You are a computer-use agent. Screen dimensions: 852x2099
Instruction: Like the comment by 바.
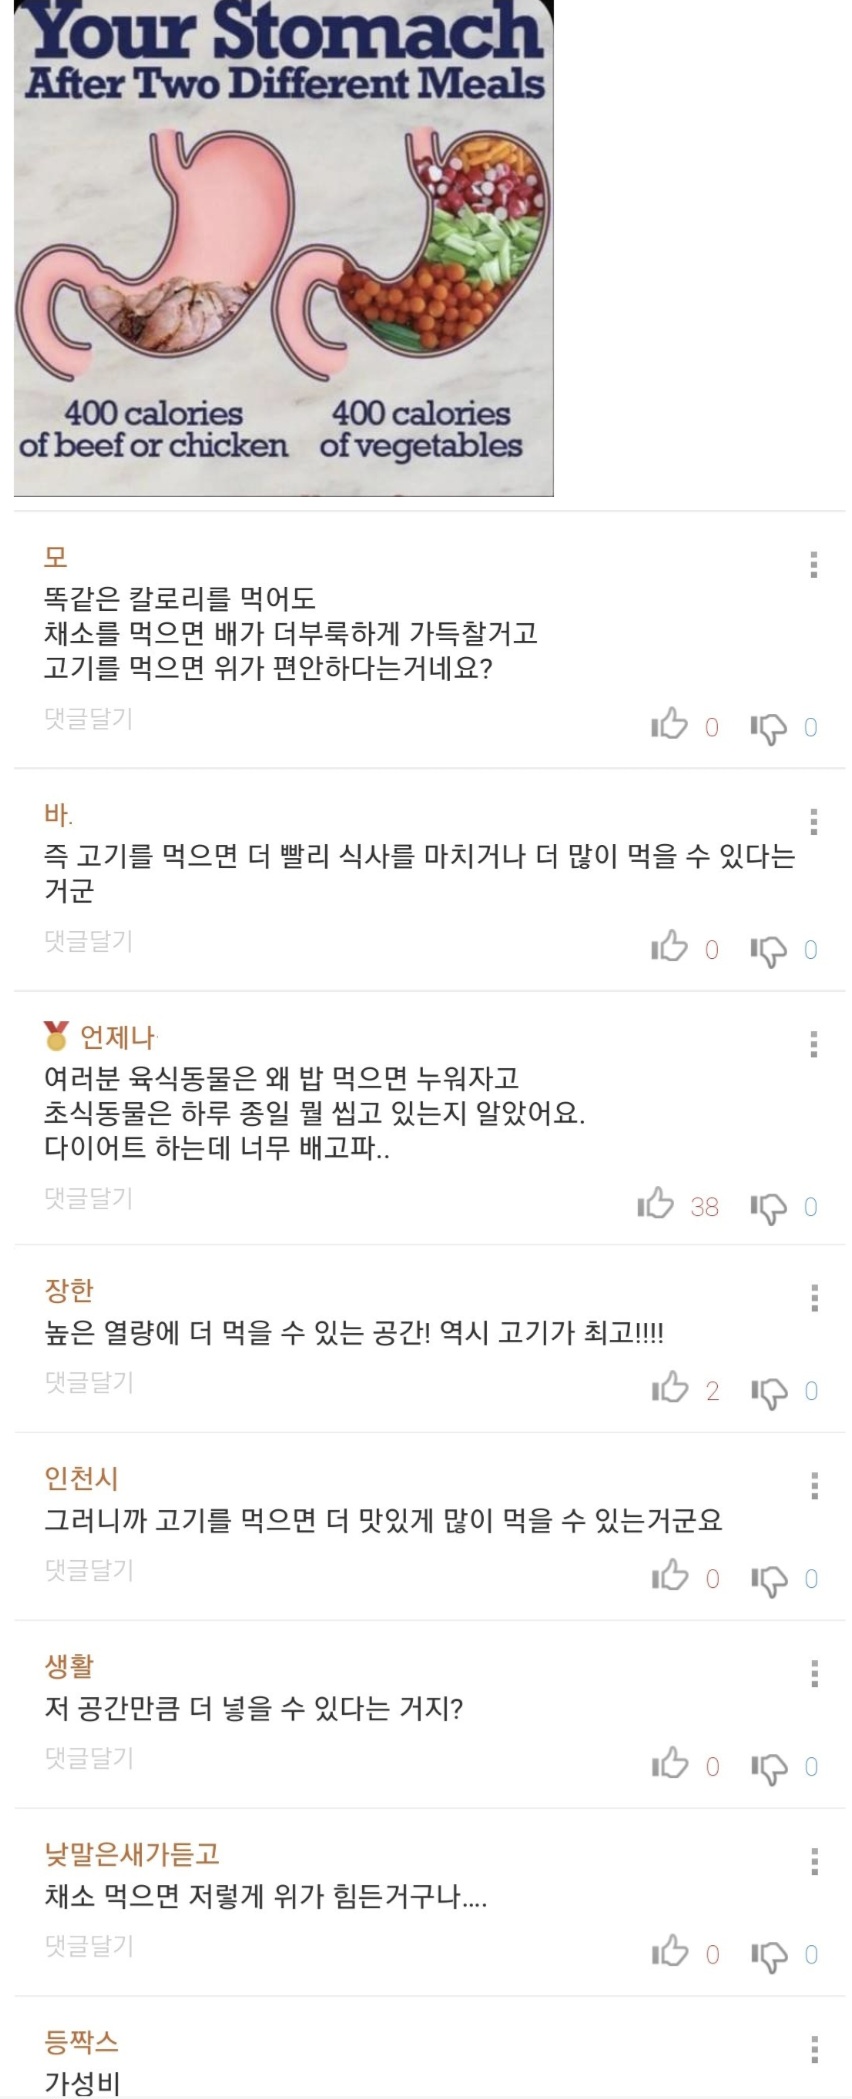coord(670,946)
